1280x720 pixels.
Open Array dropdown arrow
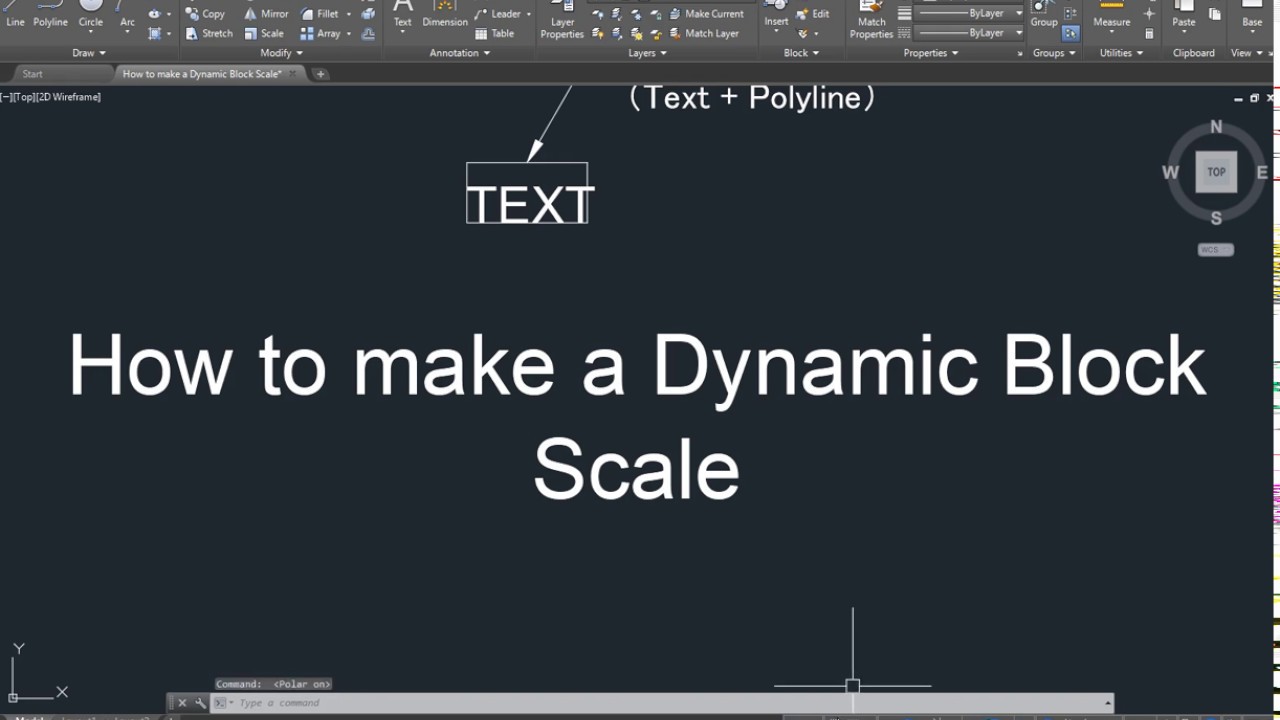click(349, 33)
